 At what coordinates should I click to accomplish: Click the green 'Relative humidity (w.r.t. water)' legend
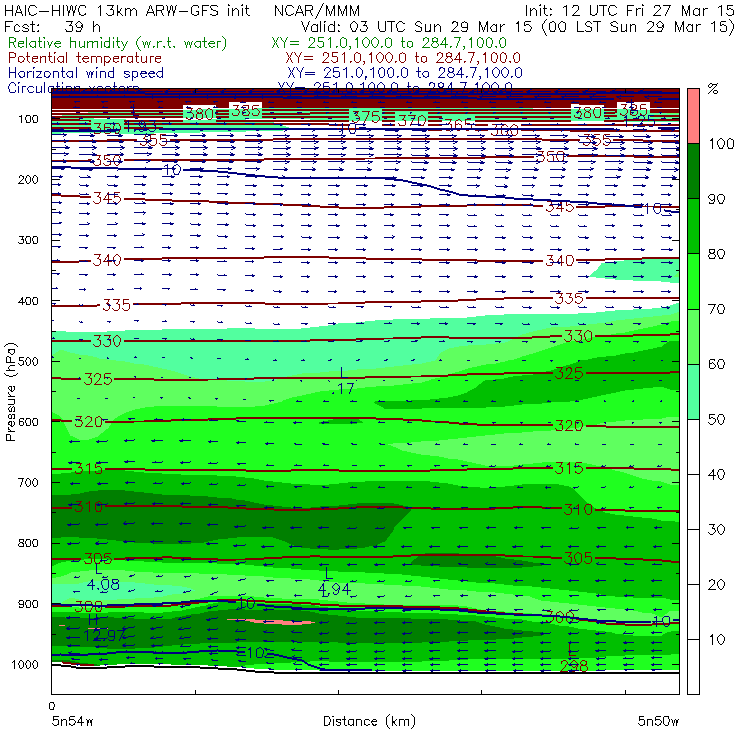coord(118,43)
